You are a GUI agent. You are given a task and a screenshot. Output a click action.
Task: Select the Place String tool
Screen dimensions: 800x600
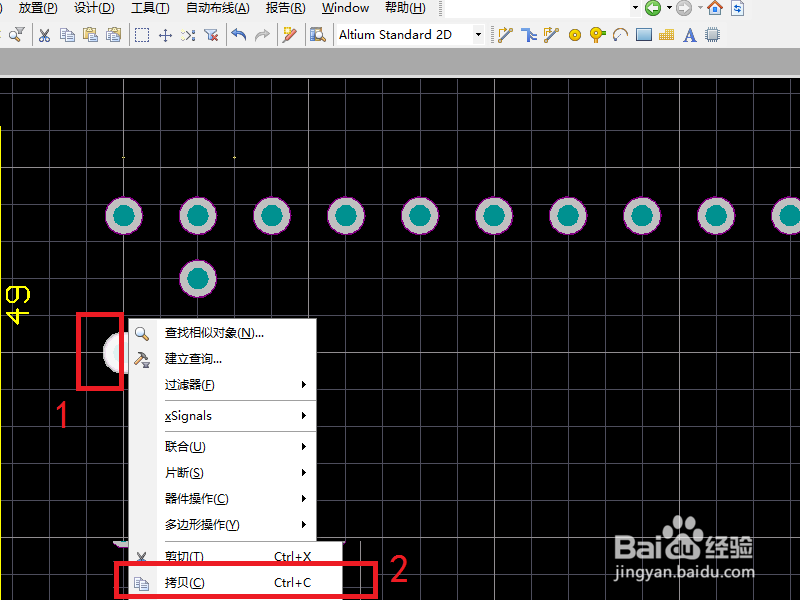click(690, 34)
